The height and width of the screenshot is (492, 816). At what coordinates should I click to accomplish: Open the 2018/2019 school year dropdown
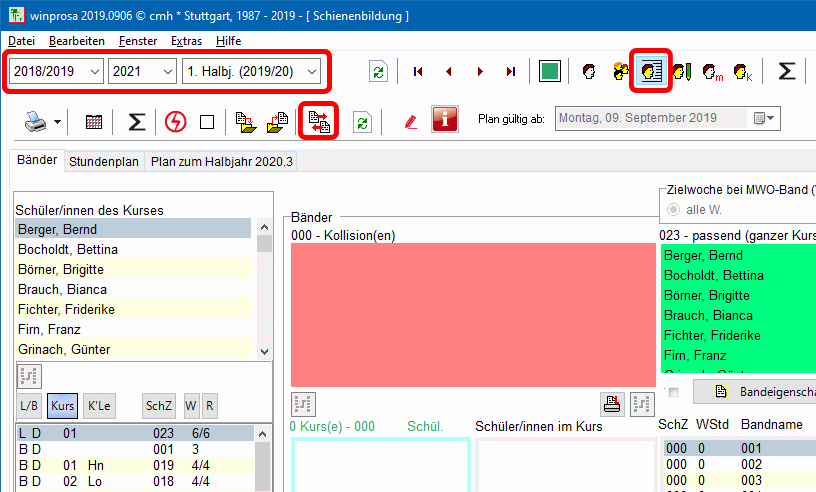[56, 71]
